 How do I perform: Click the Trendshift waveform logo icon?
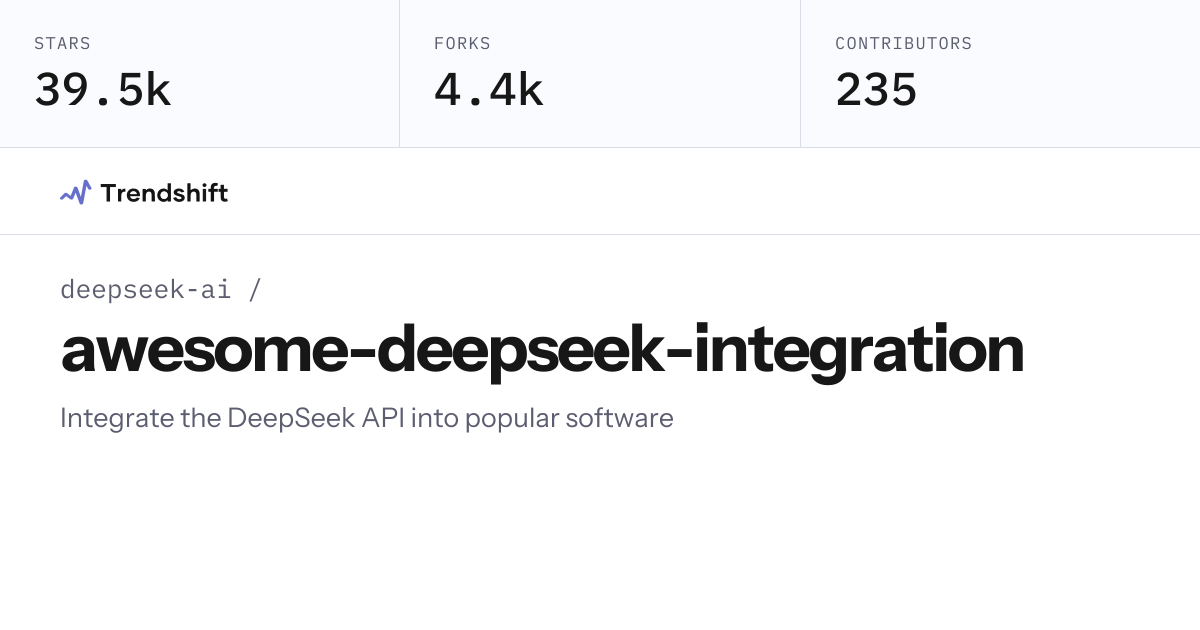click(x=75, y=192)
